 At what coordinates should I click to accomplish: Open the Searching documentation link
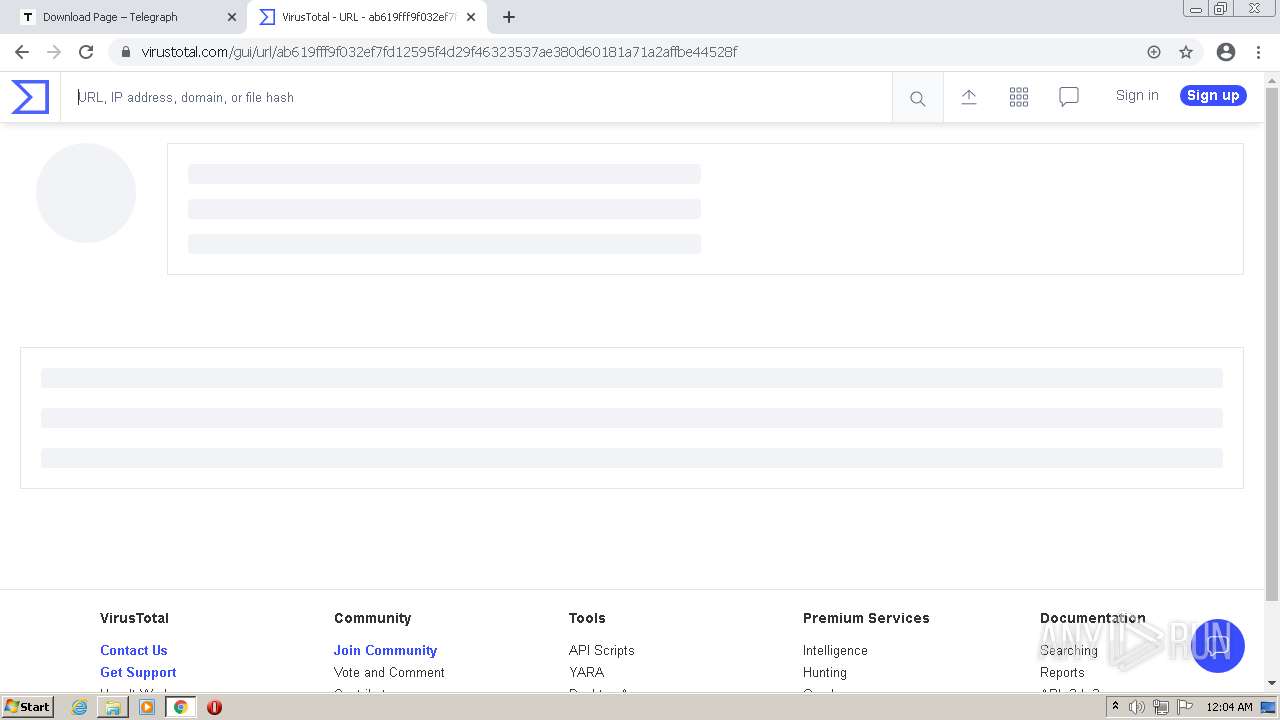[1069, 650]
